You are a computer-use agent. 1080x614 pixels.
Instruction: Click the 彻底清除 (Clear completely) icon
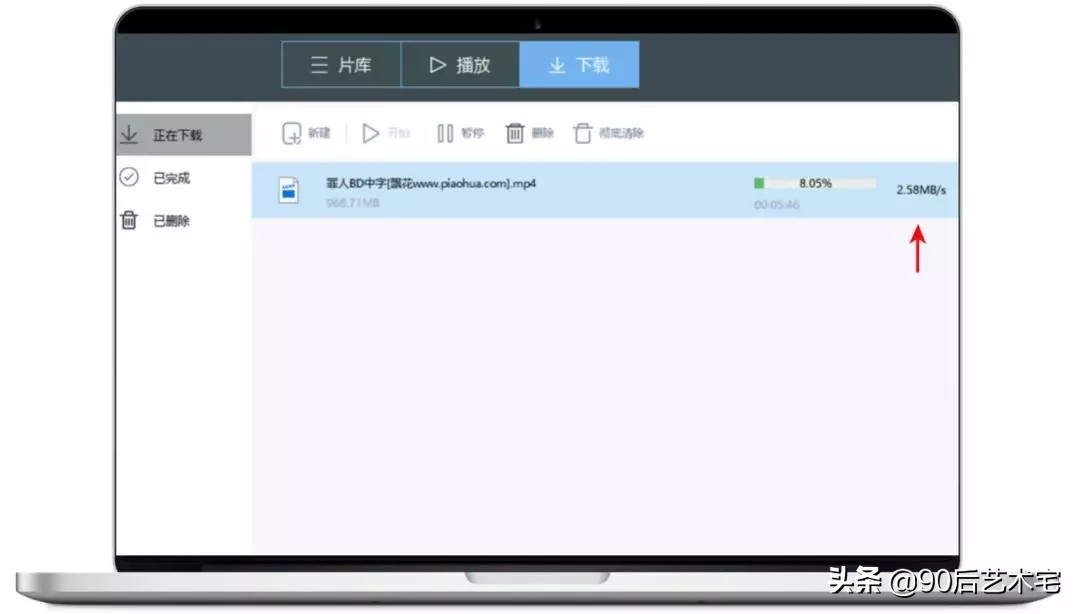(x=581, y=132)
